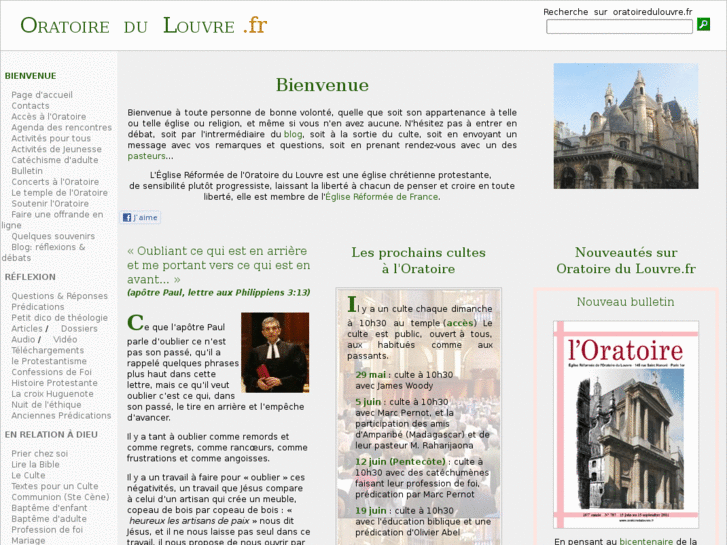This screenshot has width=727, height=545.
Task: Open Profession de foi page
Action: pos(47,530)
